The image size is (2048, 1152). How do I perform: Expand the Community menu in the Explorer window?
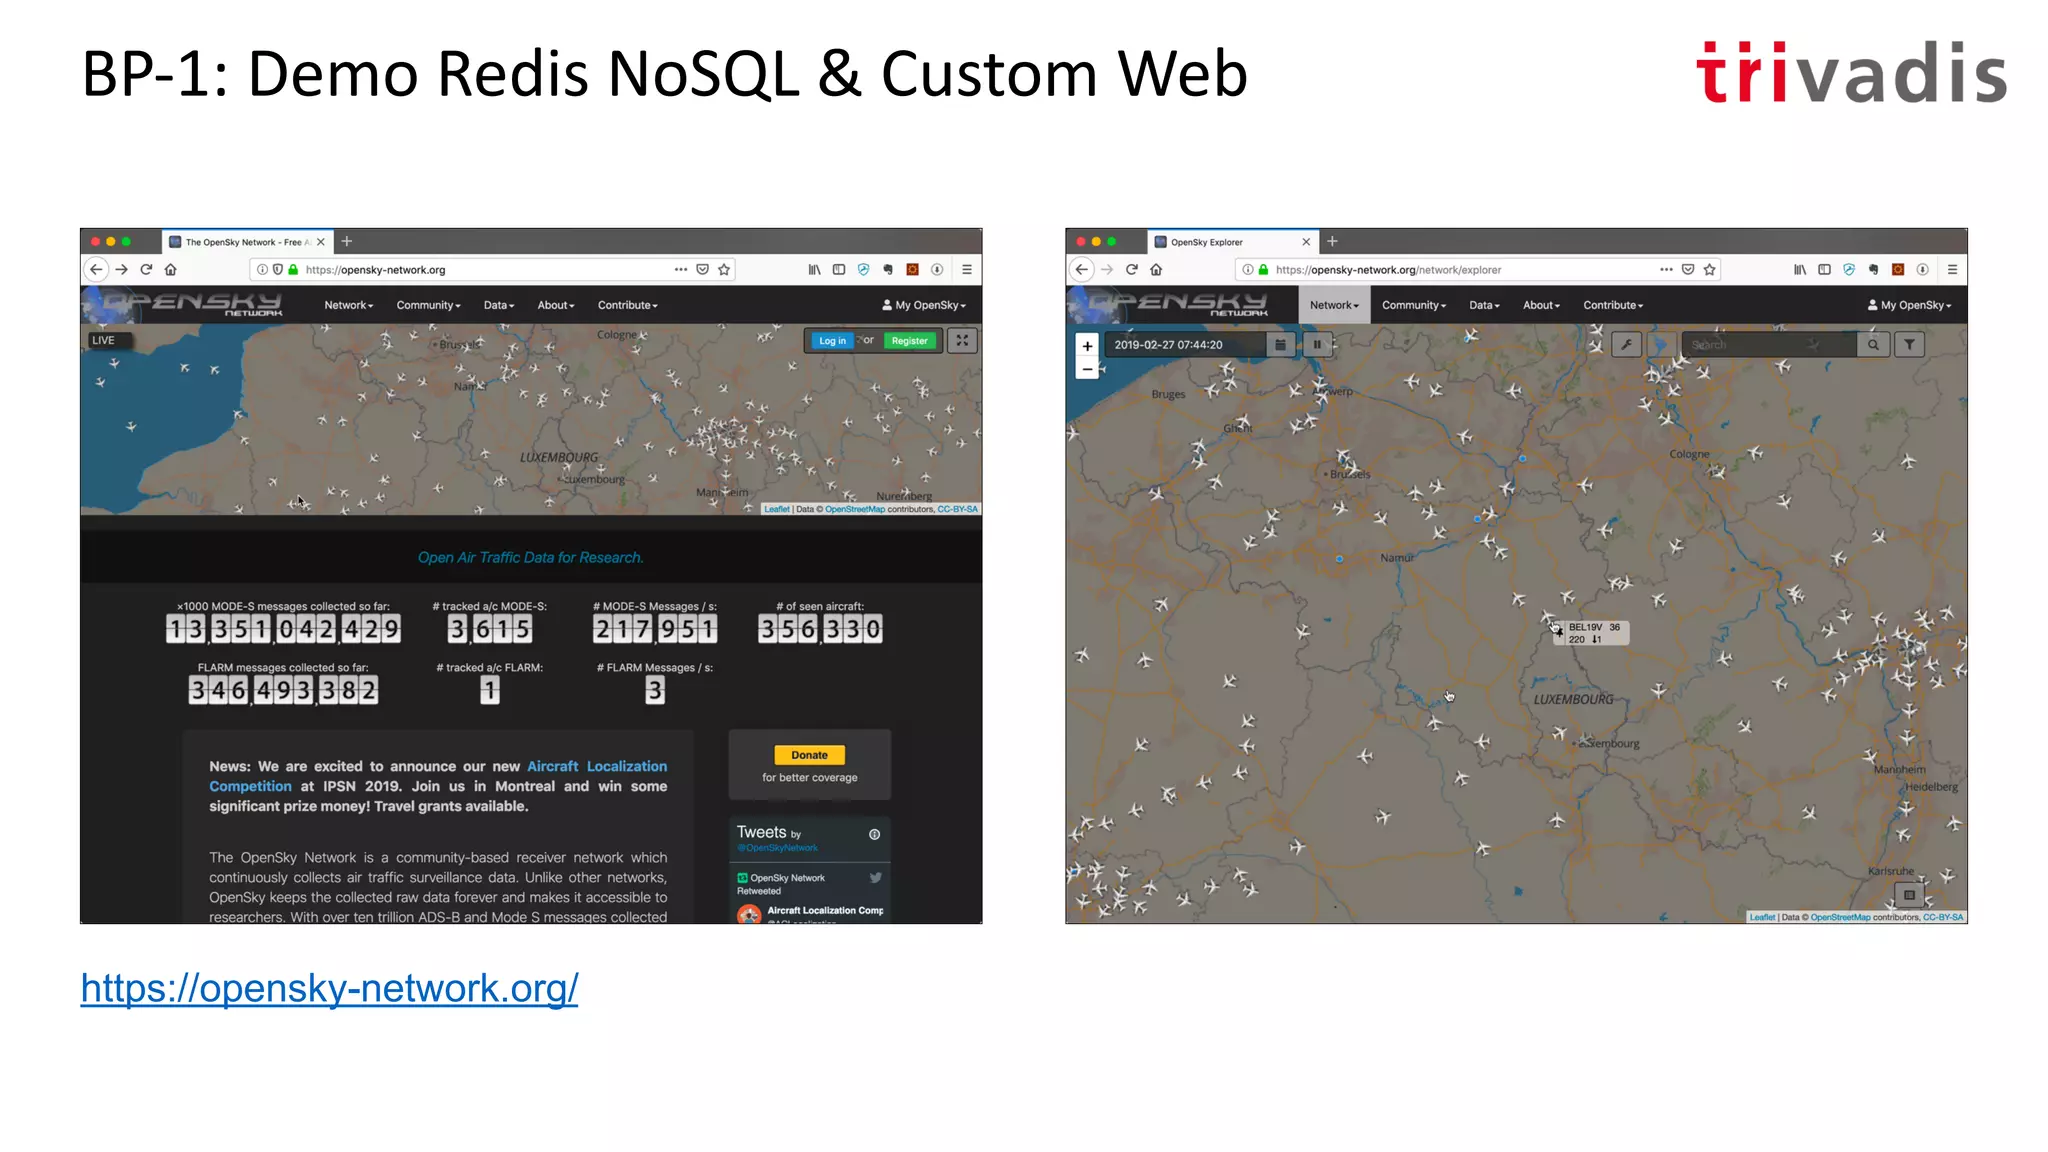(x=1414, y=305)
